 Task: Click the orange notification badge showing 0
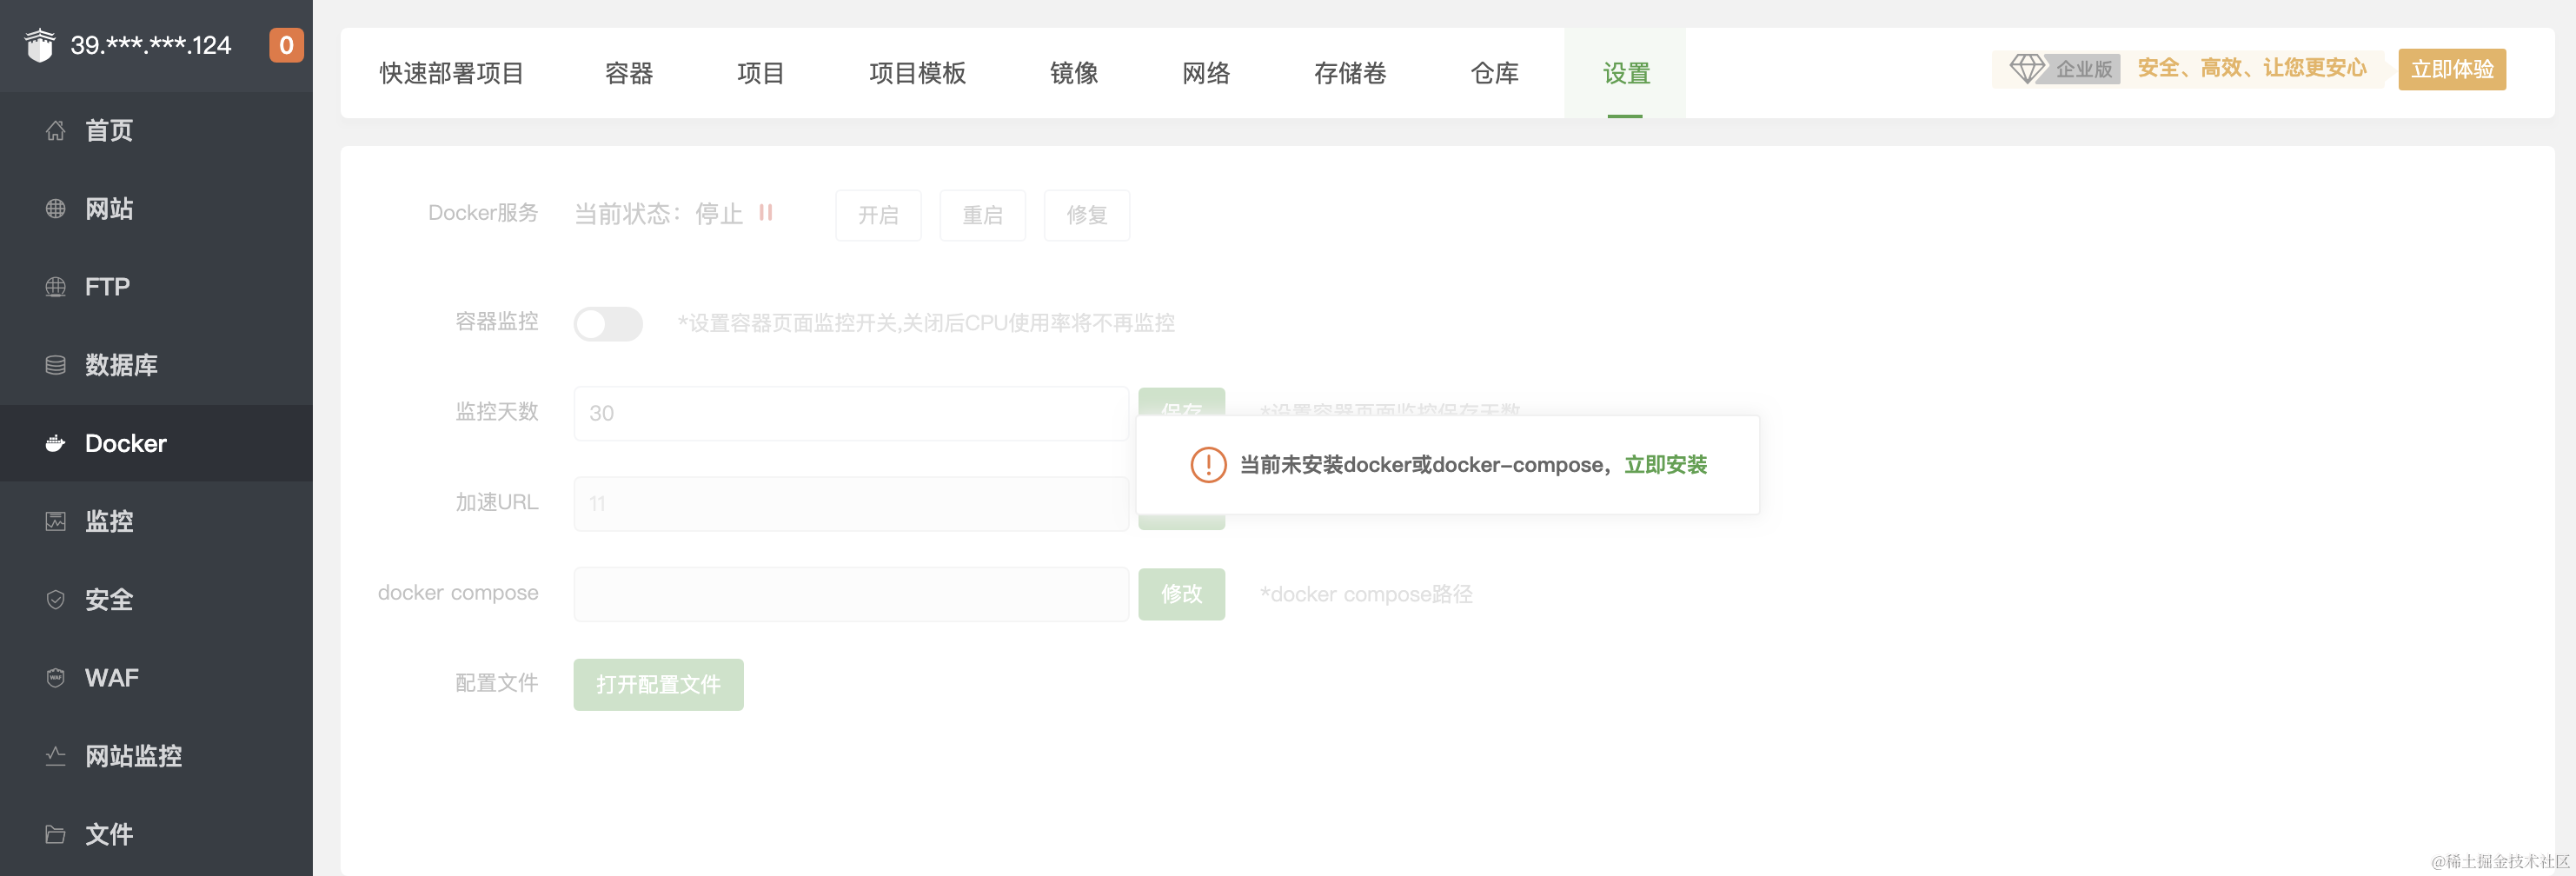pyautogui.click(x=286, y=45)
